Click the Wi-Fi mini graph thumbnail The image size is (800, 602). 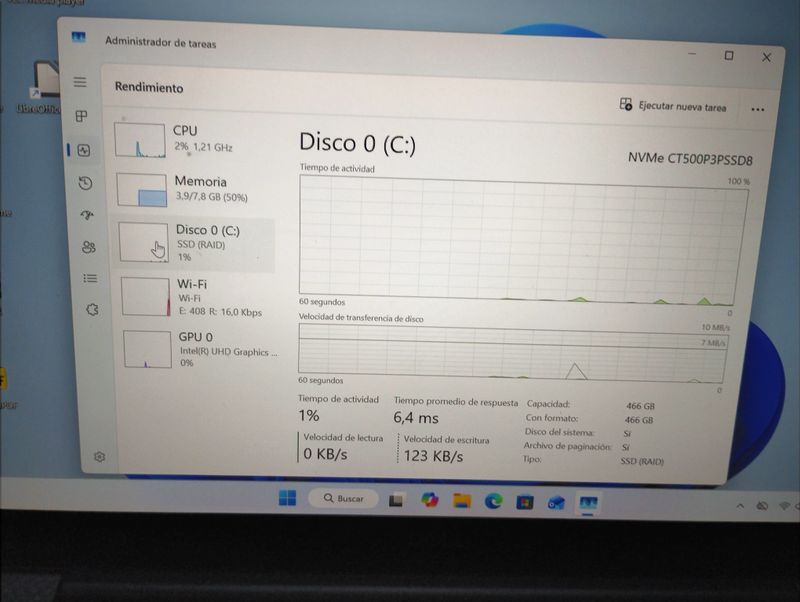(x=145, y=297)
